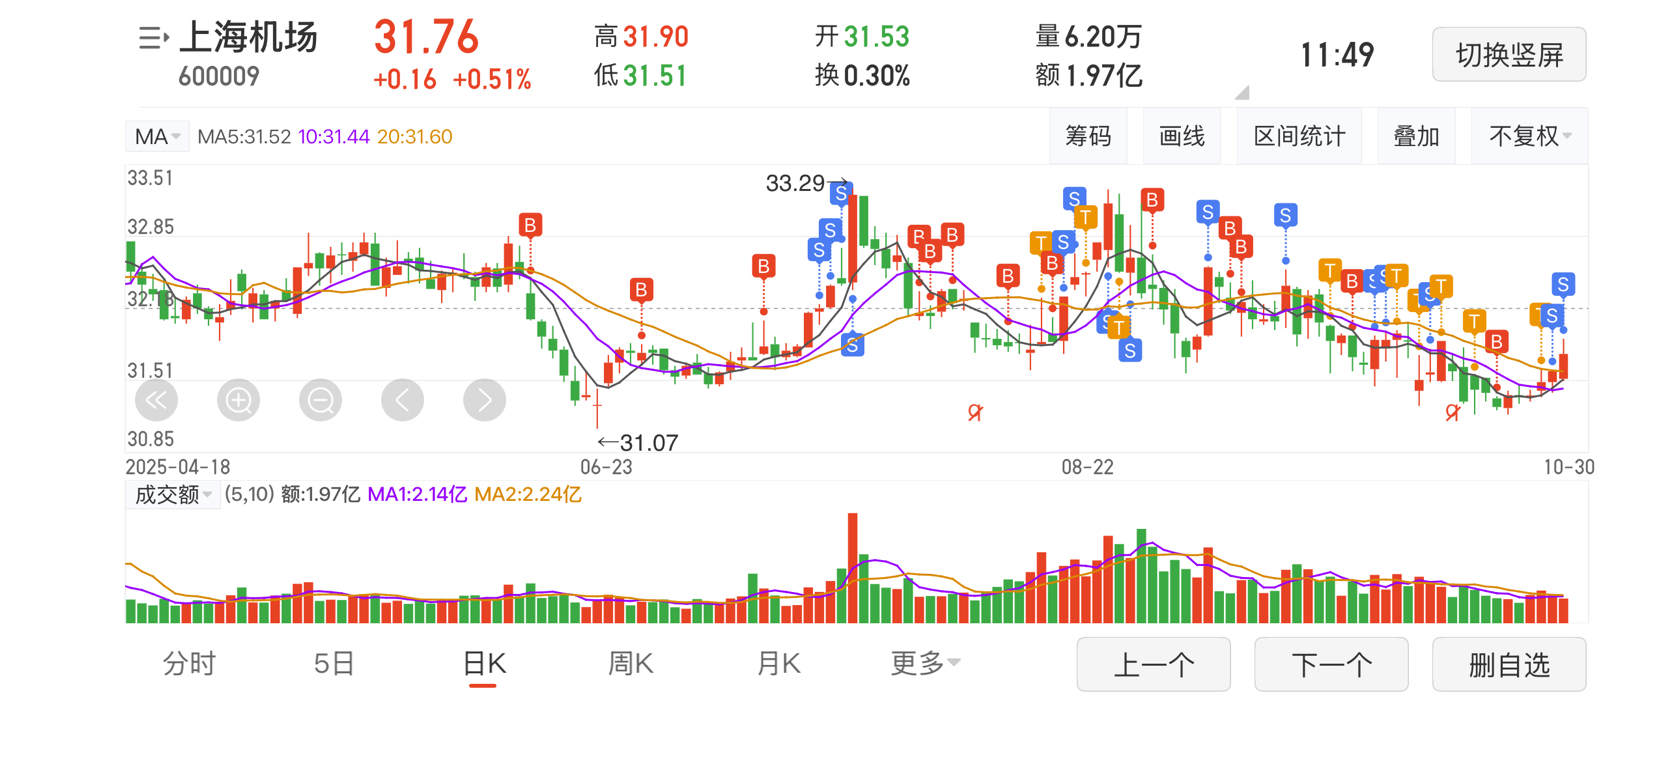
Task: Click the MA1:2.14亿 volume average label
Action: pyautogui.click(x=417, y=495)
